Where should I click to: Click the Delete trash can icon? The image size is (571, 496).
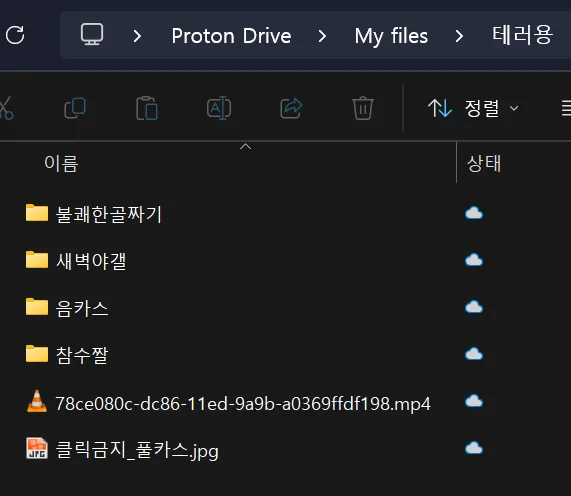pyautogui.click(x=363, y=108)
